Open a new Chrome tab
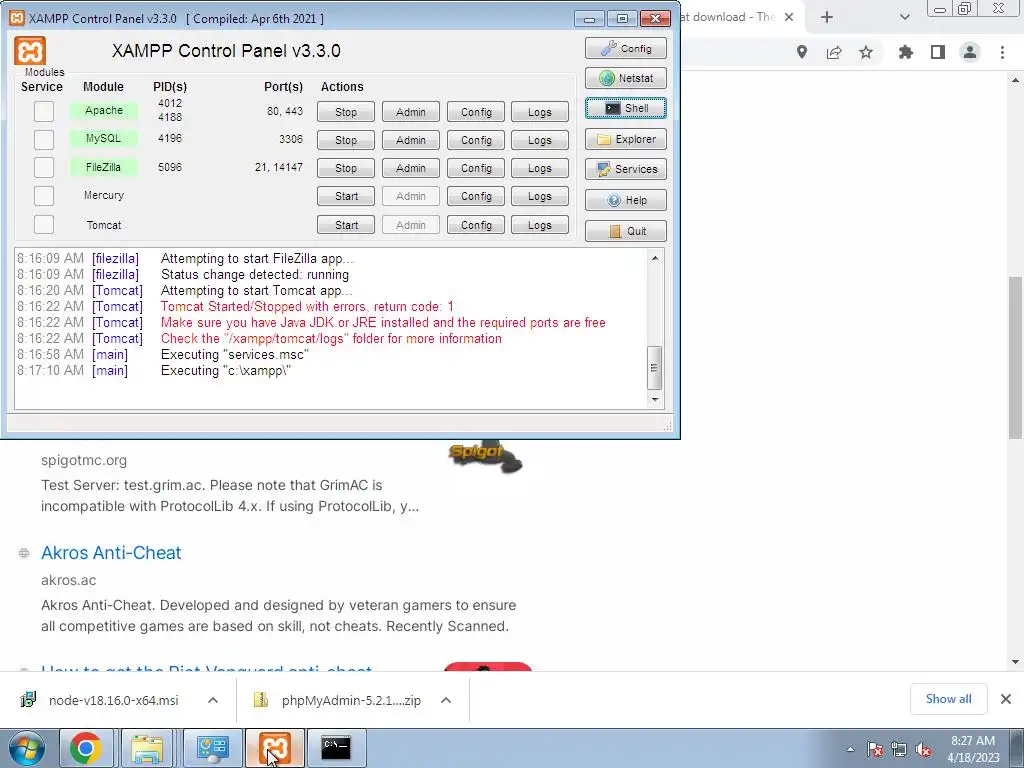Screen dimensions: 1024x768 [827, 17]
